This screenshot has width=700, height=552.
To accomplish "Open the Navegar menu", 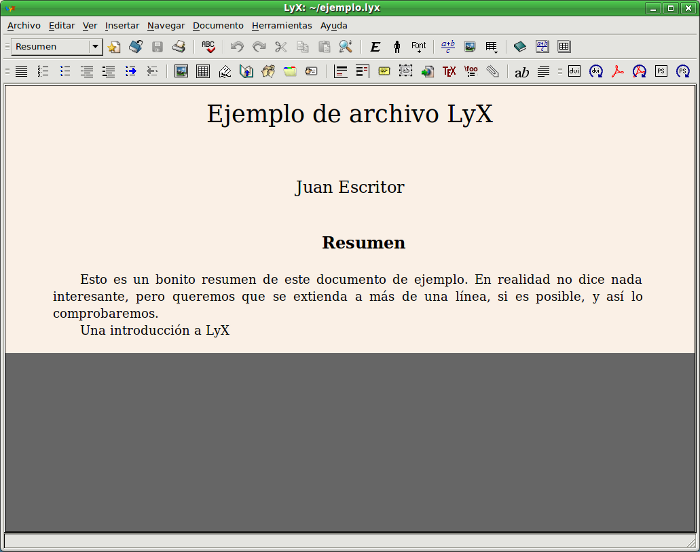I will 166,25.
